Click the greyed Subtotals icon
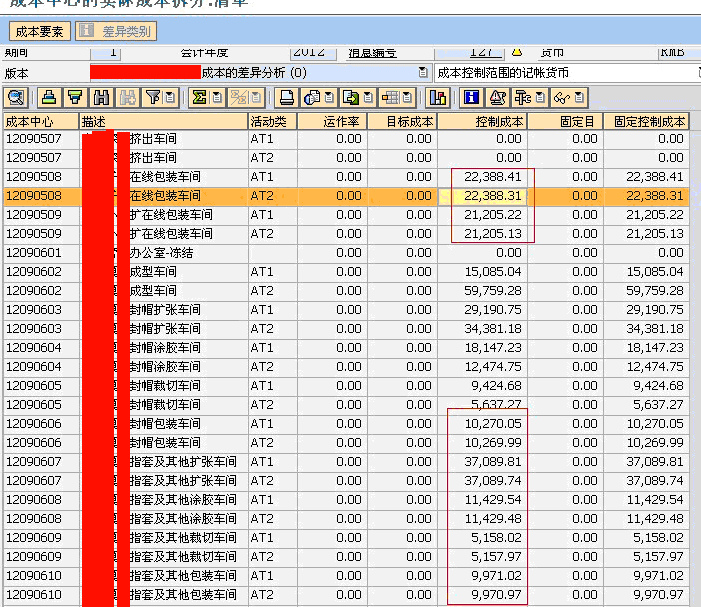701x607 pixels. [x=239, y=97]
